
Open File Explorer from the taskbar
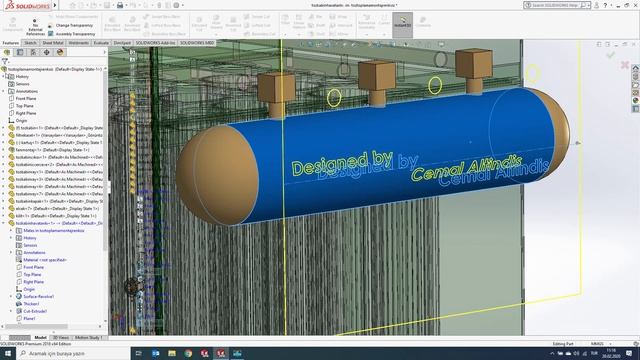[x=172, y=353]
